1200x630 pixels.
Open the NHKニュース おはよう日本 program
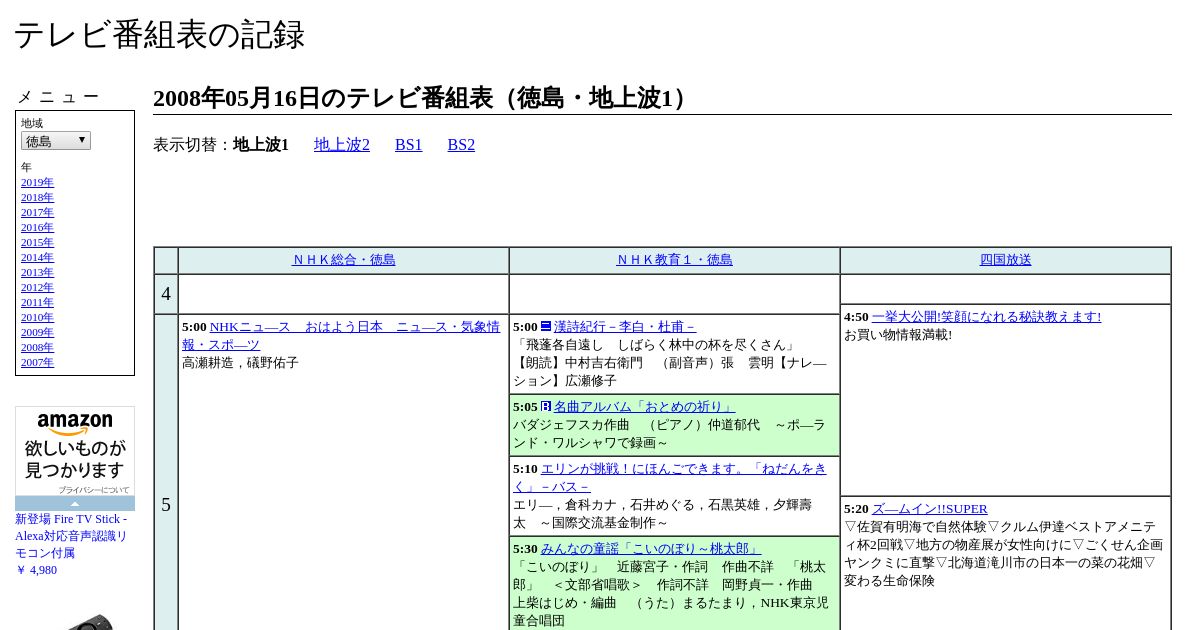pyautogui.click(x=341, y=336)
